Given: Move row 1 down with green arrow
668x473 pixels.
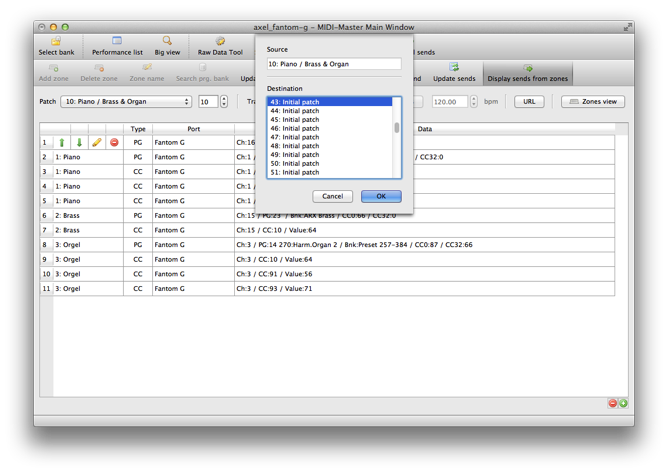Looking at the screenshot, I should [79, 143].
